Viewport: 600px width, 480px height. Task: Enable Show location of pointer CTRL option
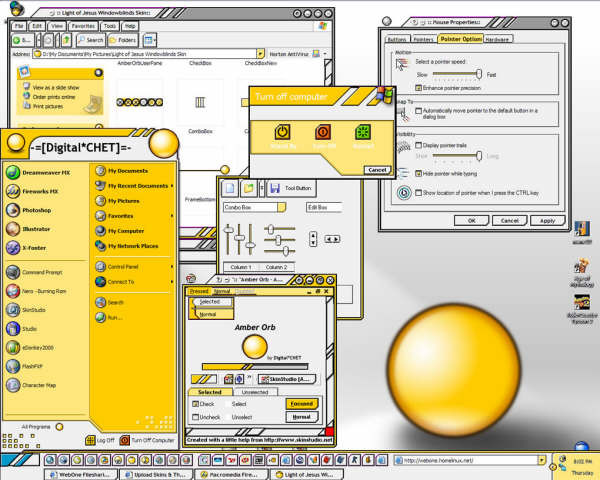point(418,193)
